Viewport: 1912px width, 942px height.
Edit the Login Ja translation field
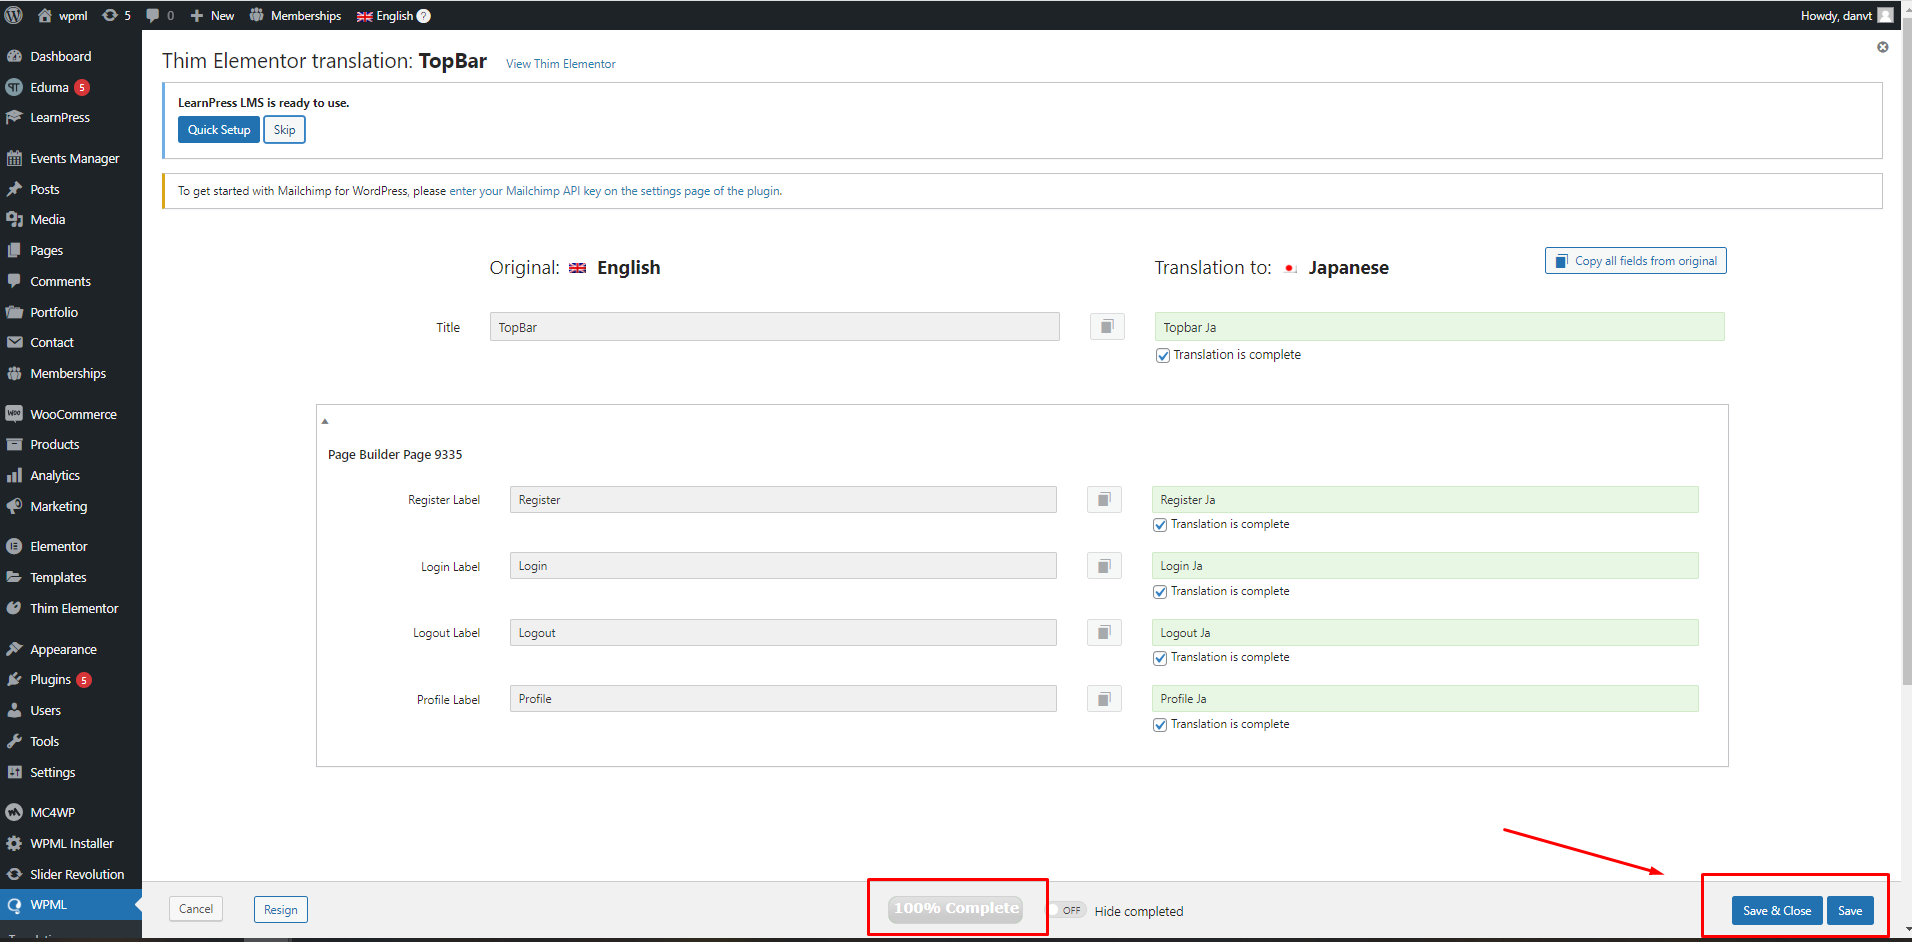1425,566
